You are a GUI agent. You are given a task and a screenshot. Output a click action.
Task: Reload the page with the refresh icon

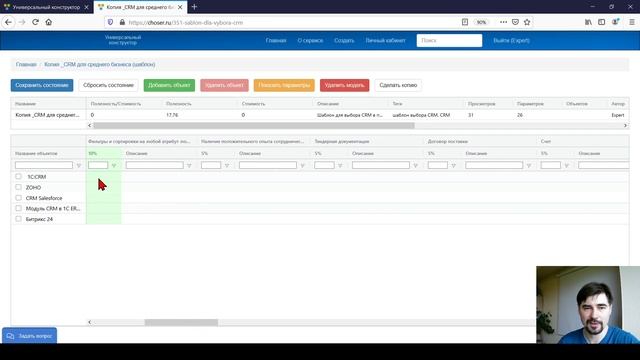click(x=36, y=22)
